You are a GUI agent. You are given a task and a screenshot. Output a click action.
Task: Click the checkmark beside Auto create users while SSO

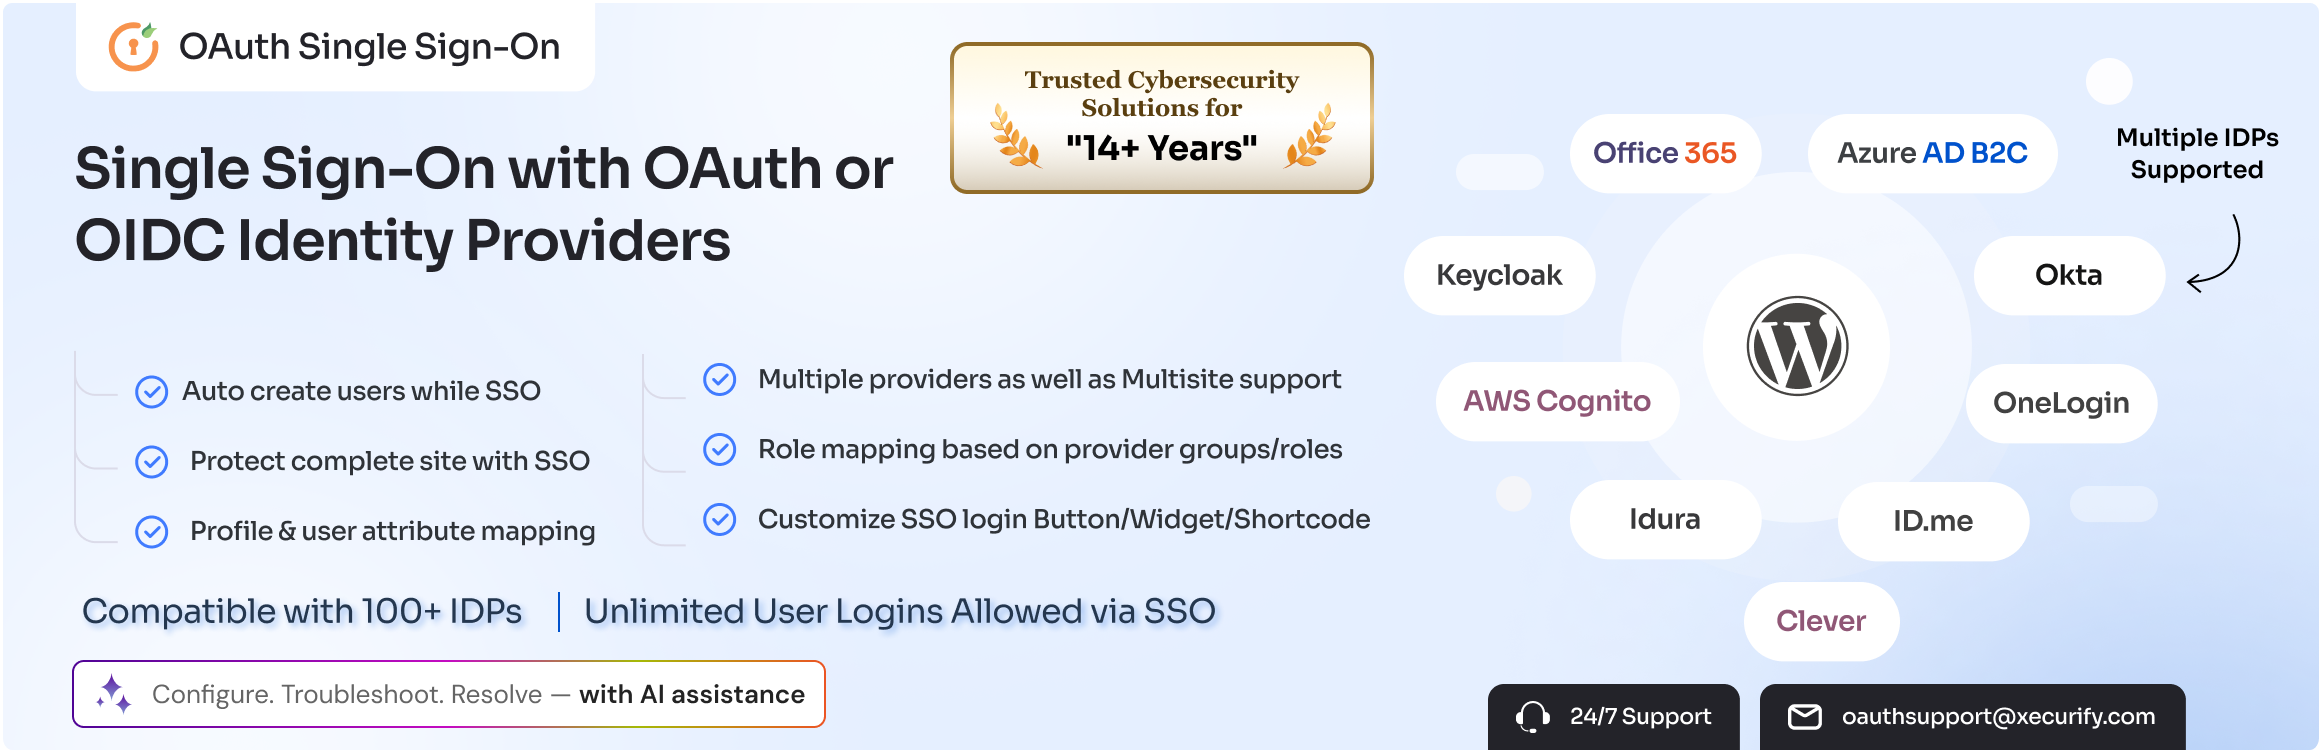coord(151,391)
